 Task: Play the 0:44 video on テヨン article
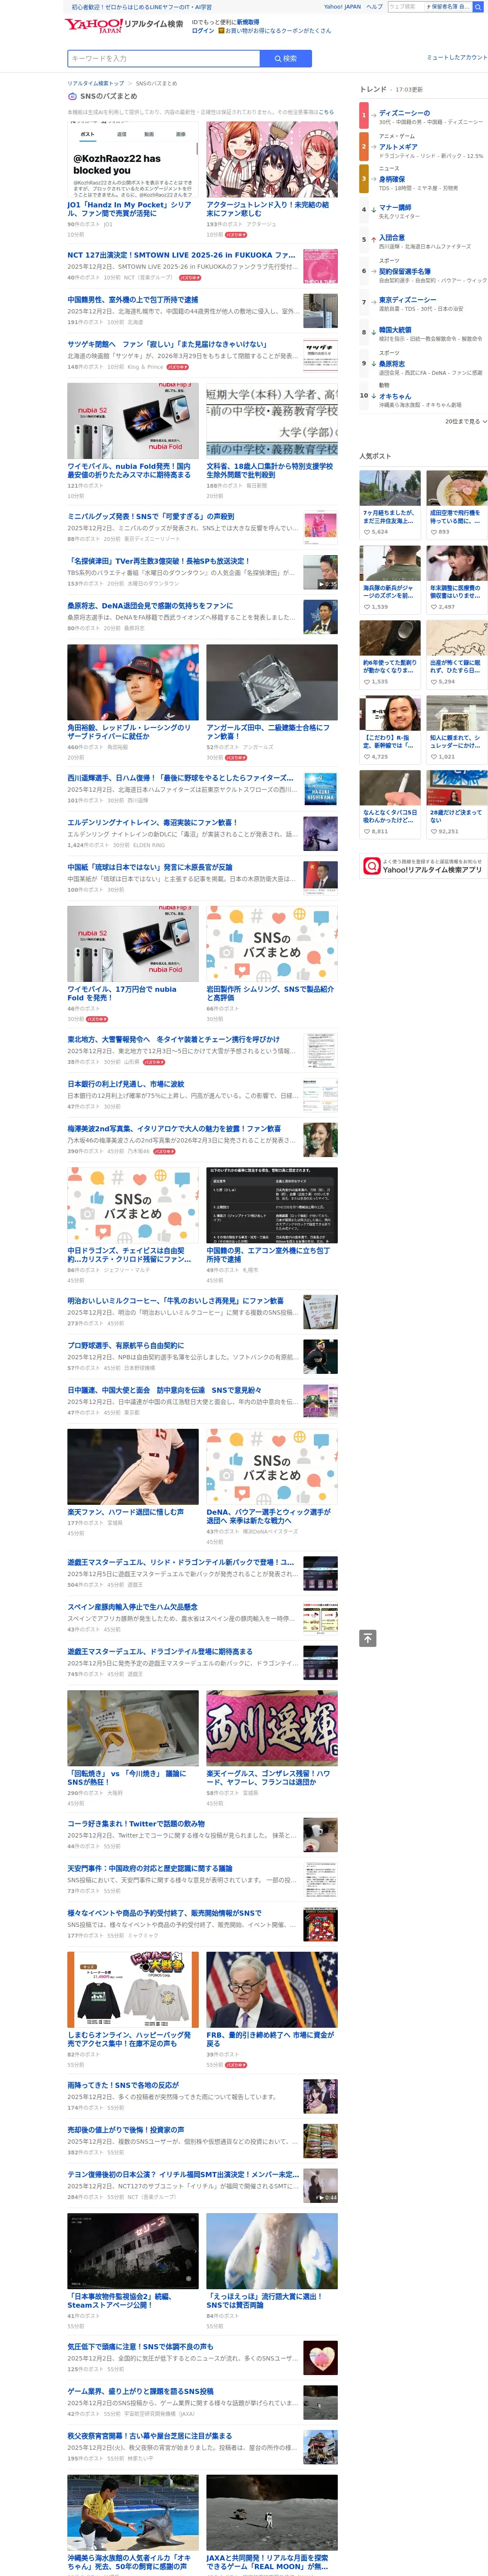[320, 2186]
